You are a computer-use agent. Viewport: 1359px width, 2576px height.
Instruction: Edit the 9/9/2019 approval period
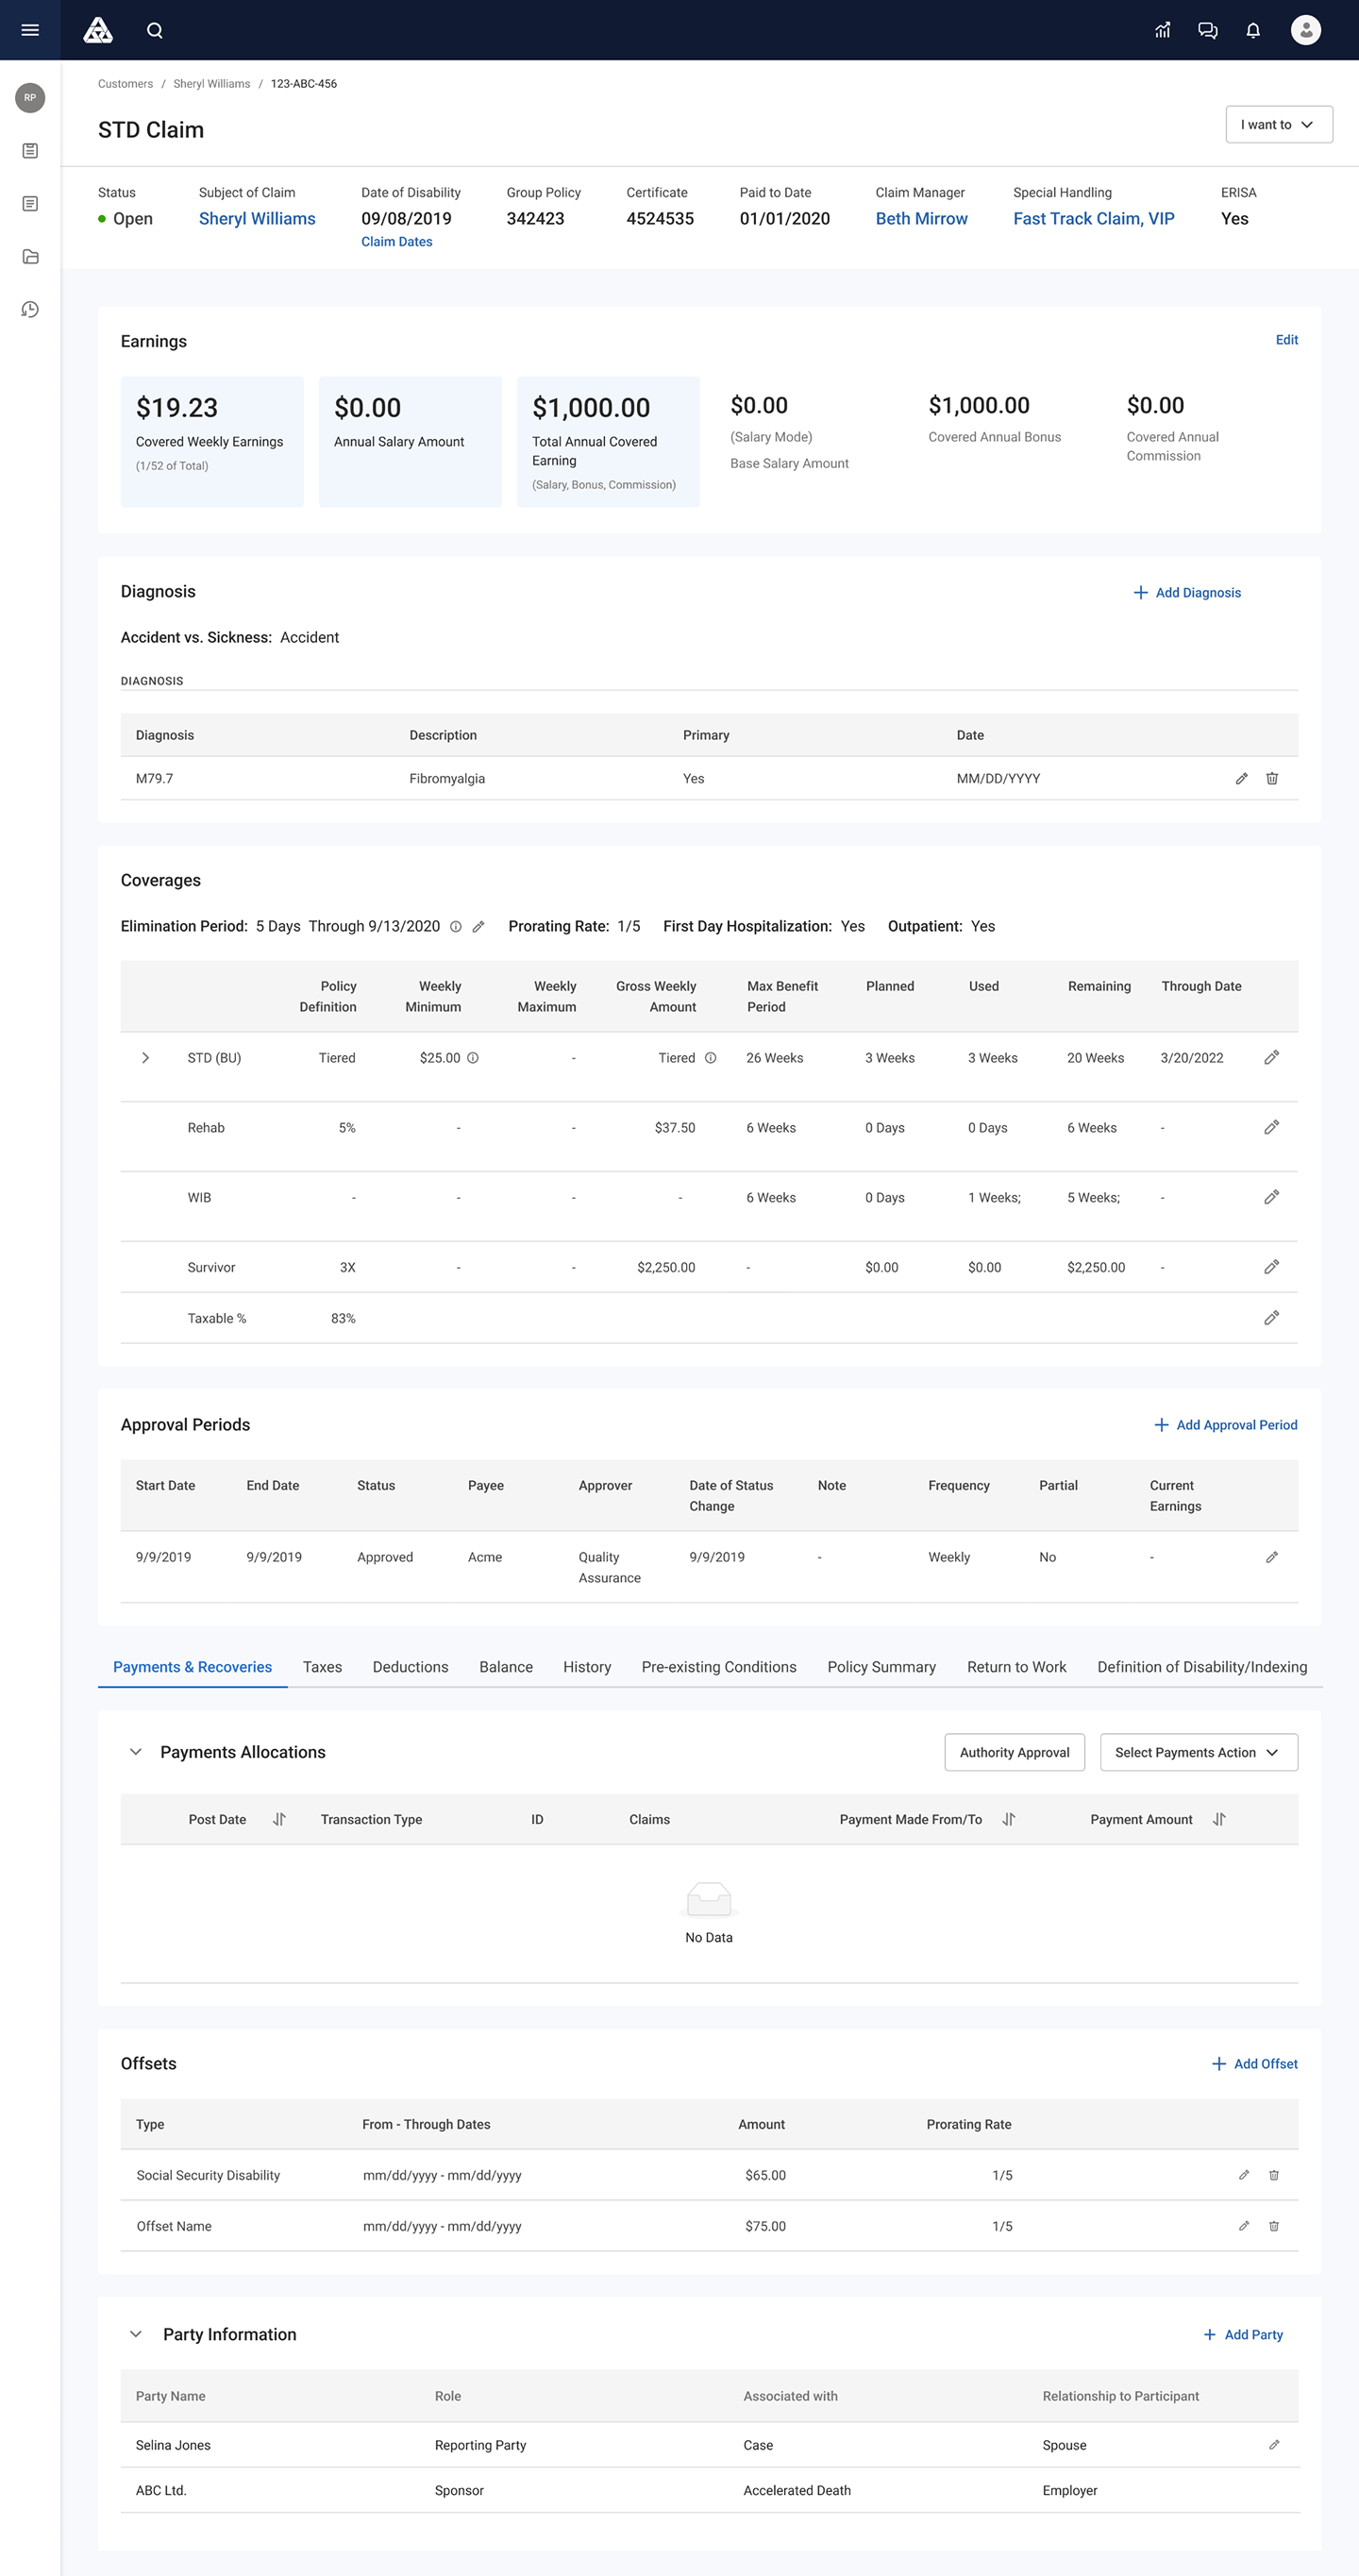(x=1271, y=1558)
